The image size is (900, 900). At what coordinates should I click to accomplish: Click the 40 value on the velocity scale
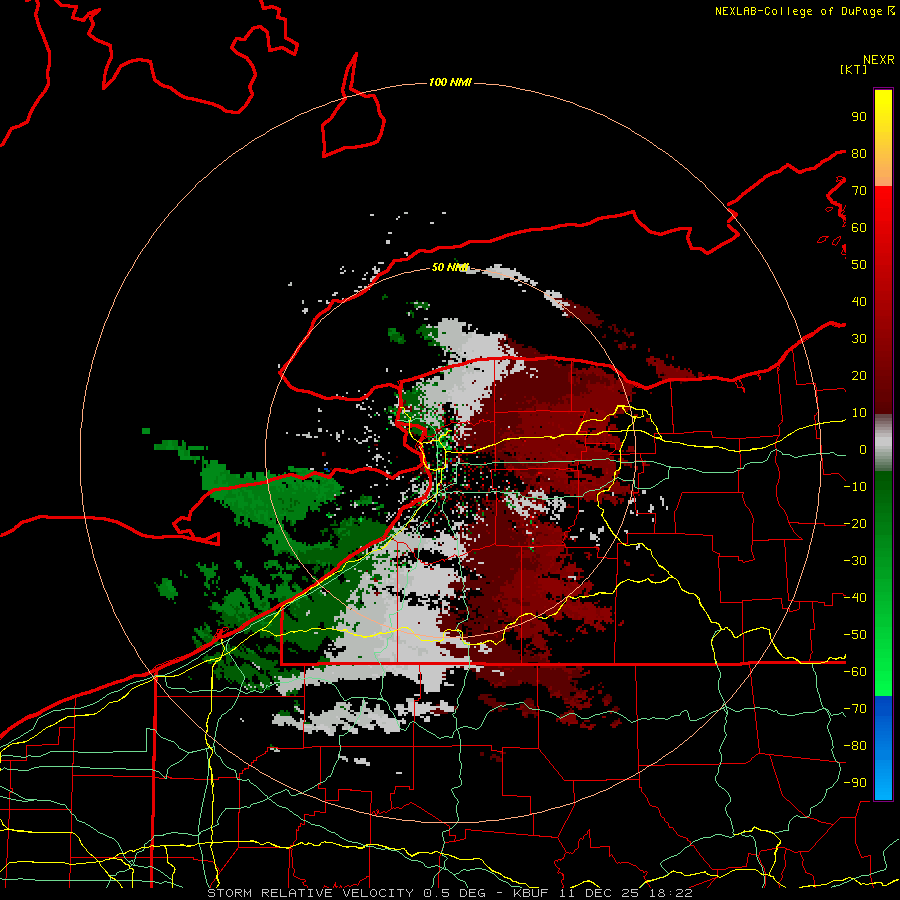coord(859,302)
